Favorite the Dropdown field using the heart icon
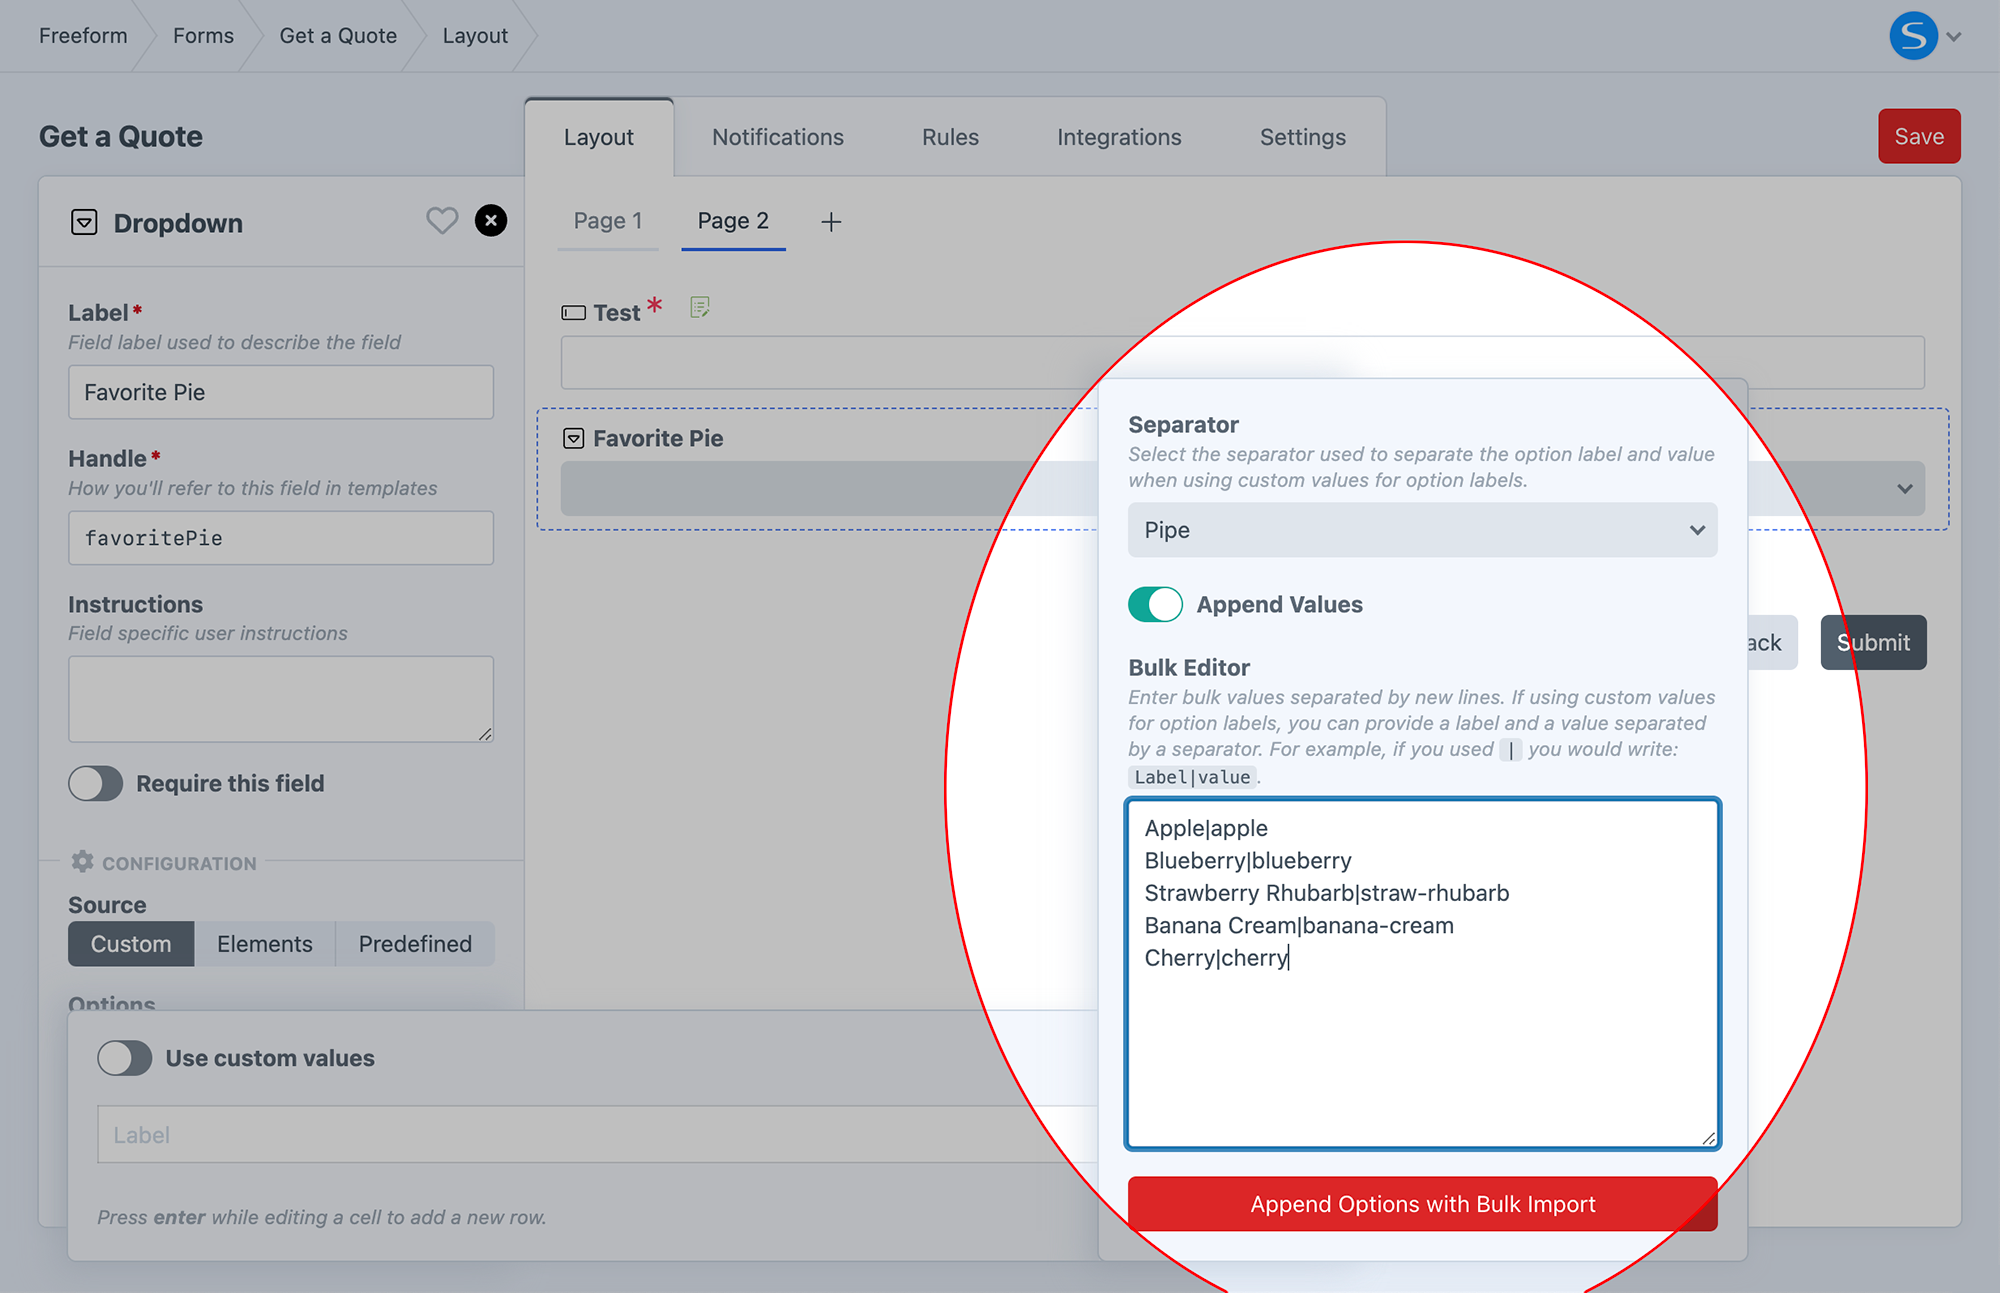 (x=441, y=221)
